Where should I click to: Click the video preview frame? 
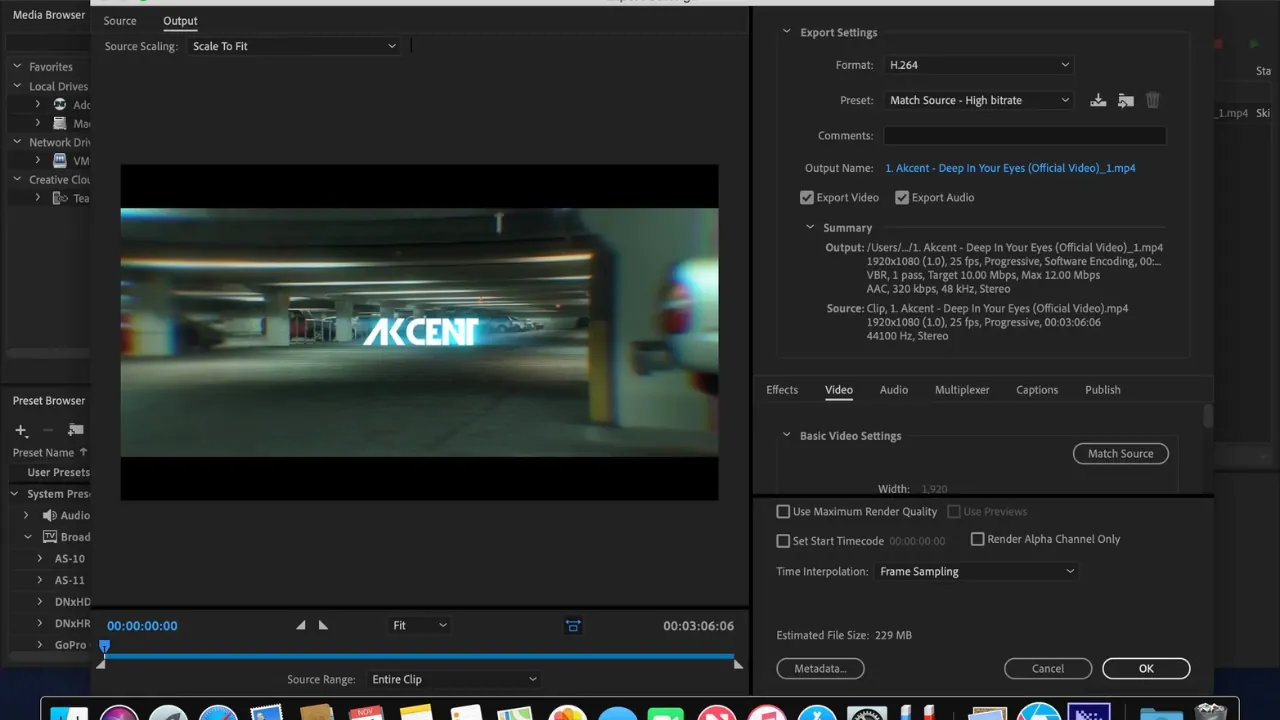point(419,332)
